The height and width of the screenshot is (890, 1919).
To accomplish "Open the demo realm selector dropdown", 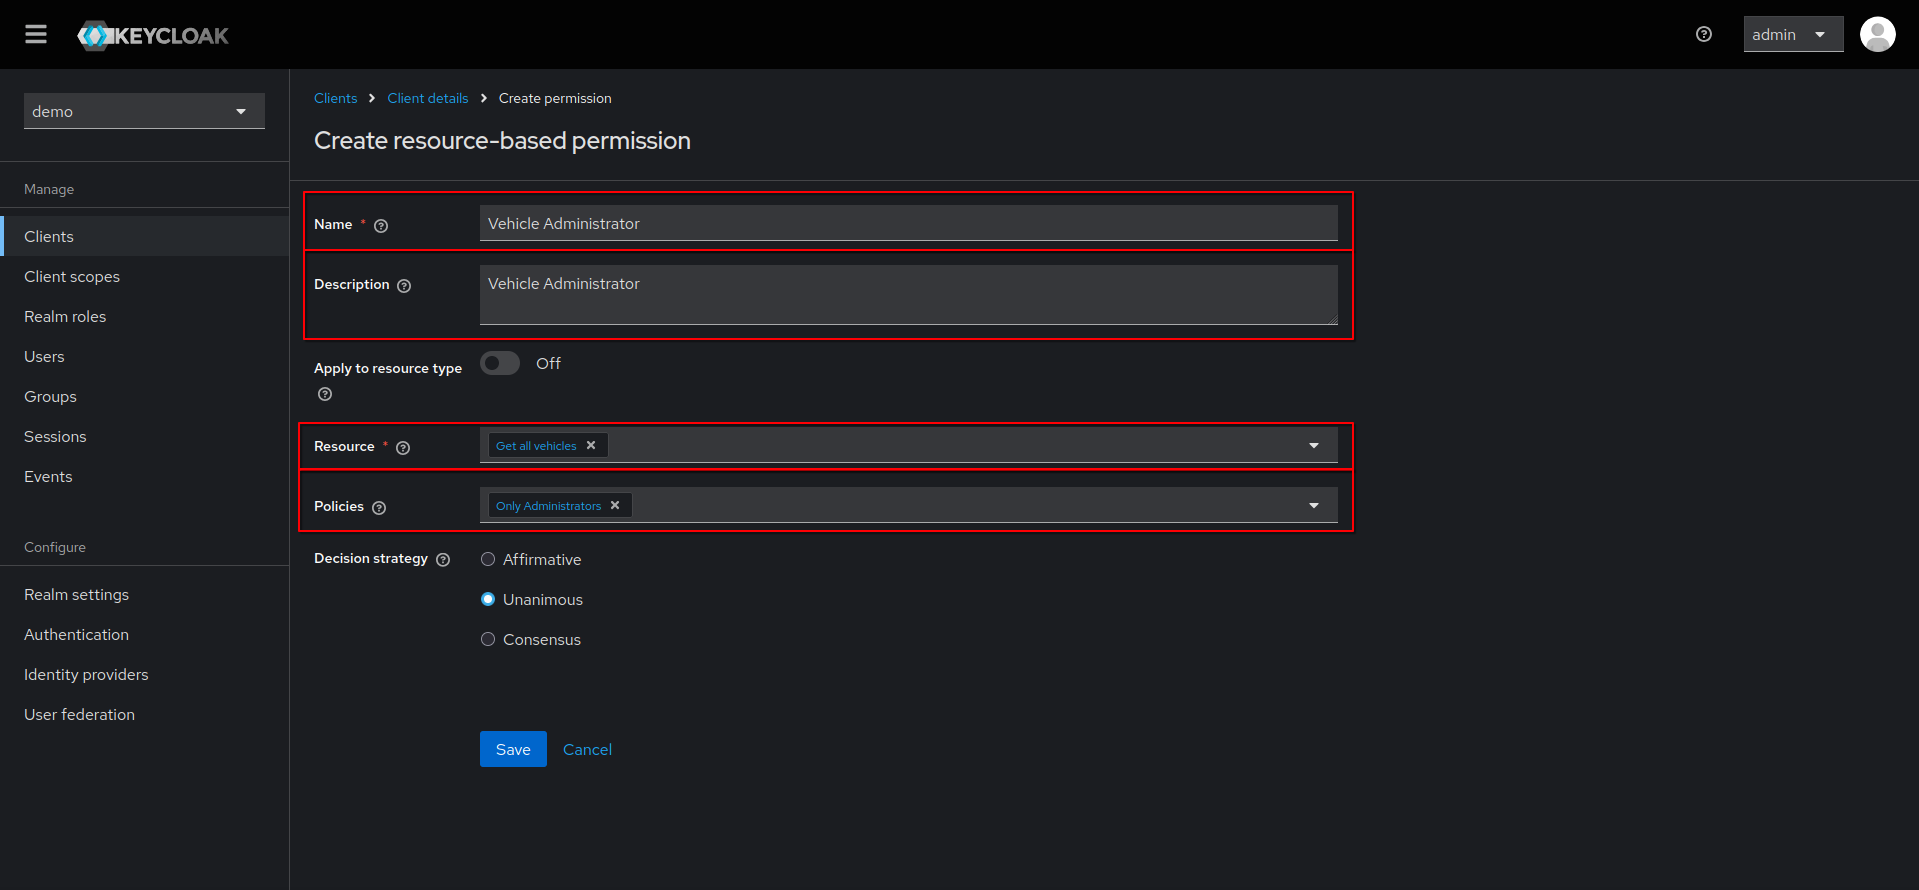I will click(144, 111).
